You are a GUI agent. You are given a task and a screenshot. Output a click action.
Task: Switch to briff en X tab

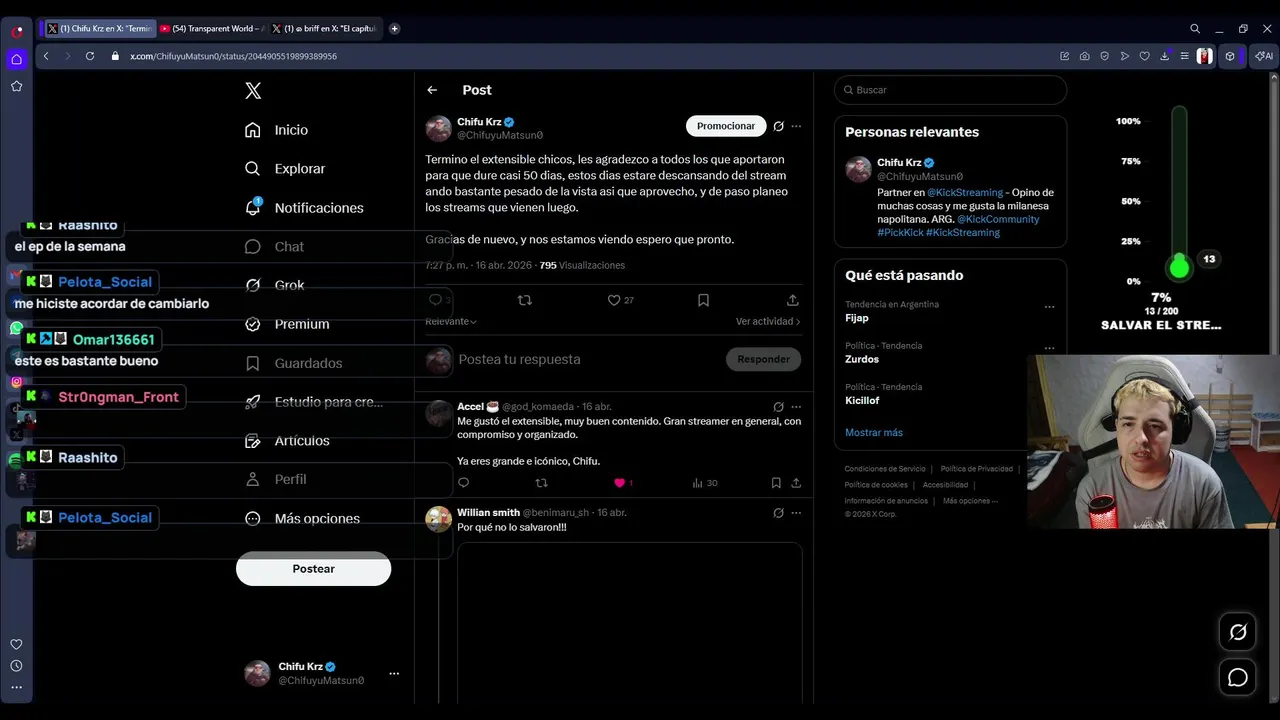(x=325, y=29)
